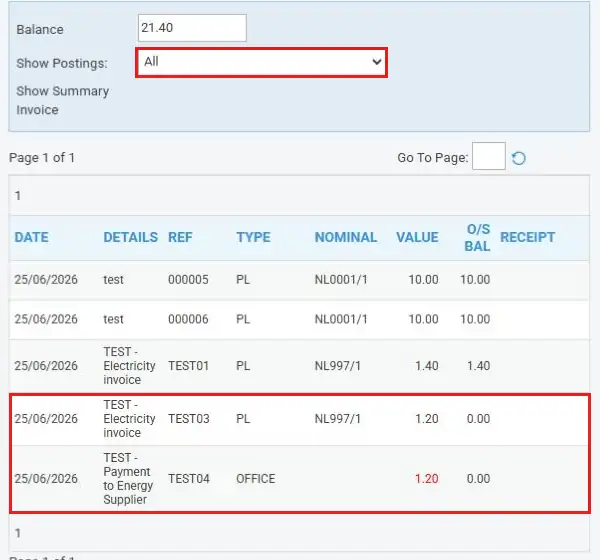
Task: Select the reference 000005 cell
Action: click(188, 280)
